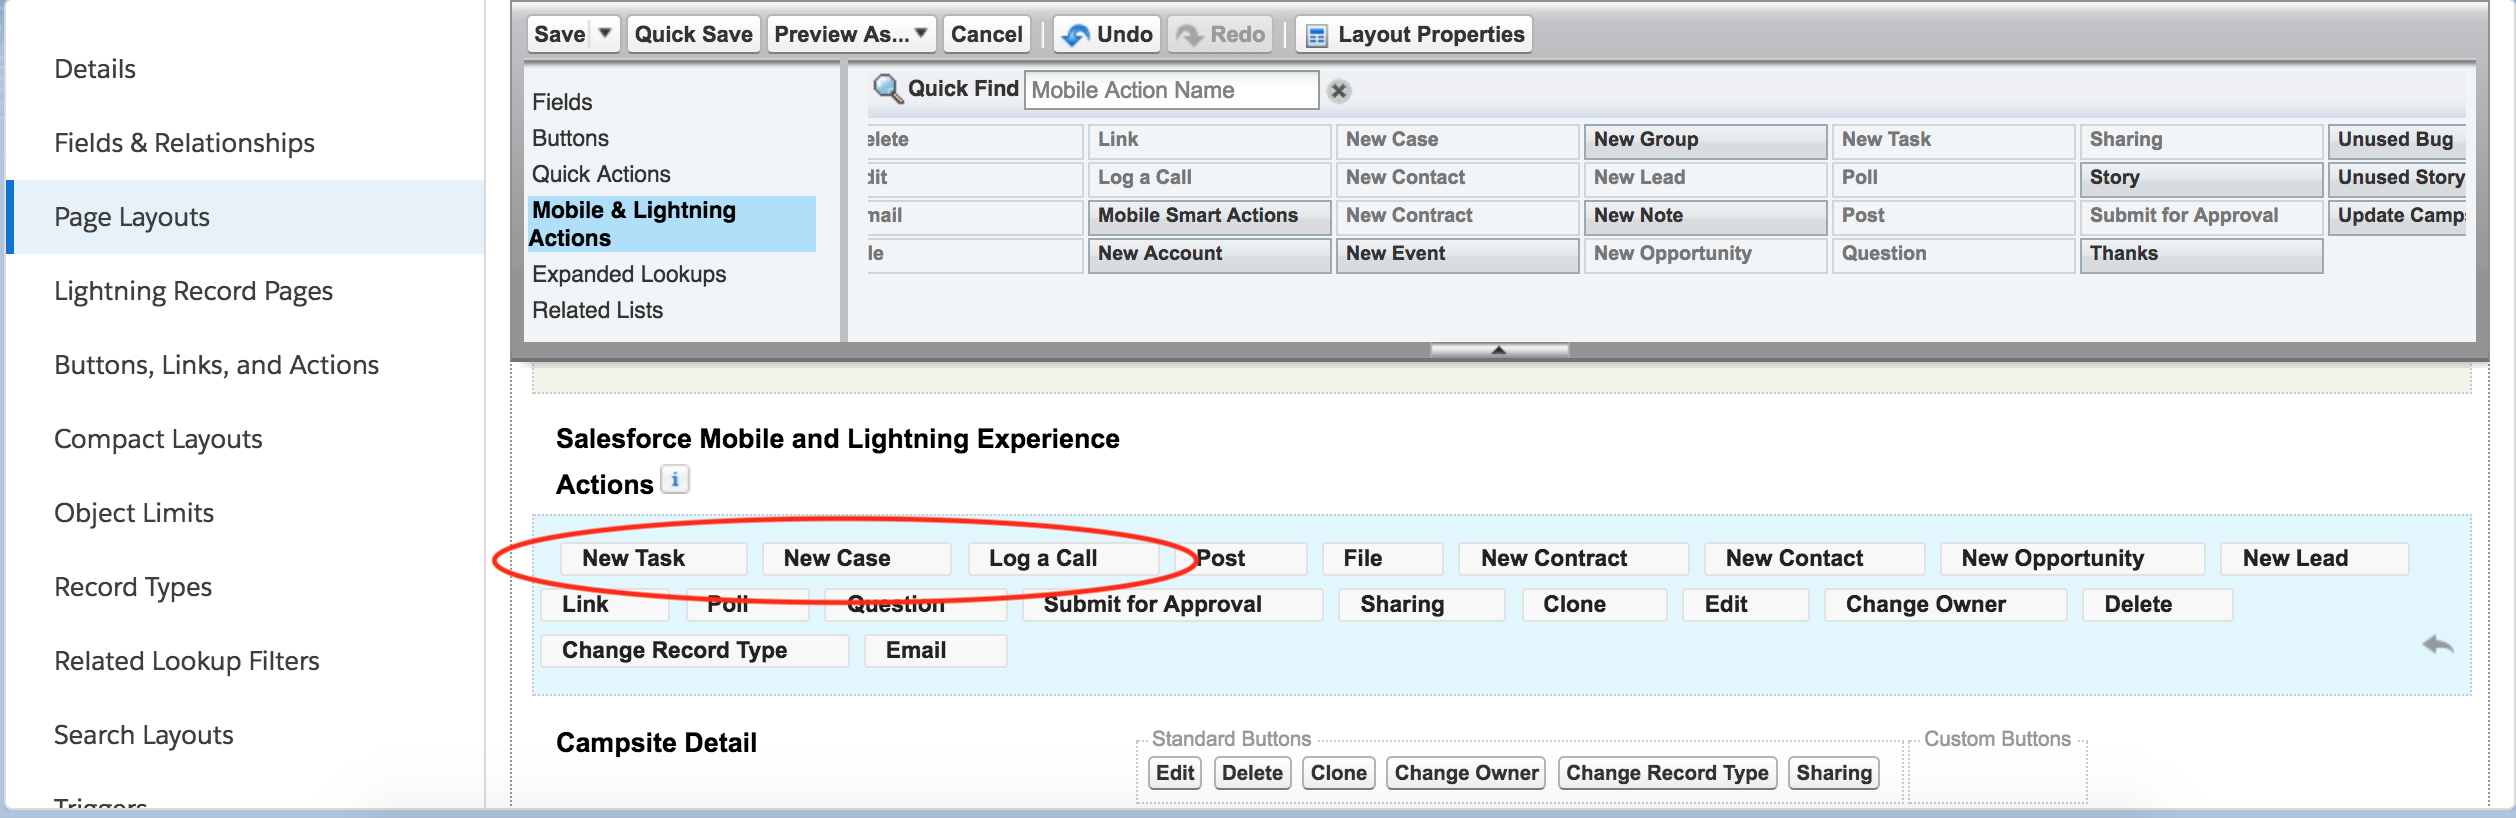The width and height of the screenshot is (2516, 818).
Task: Click Sharing in Standard Buttons
Action: pos(1834,773)
